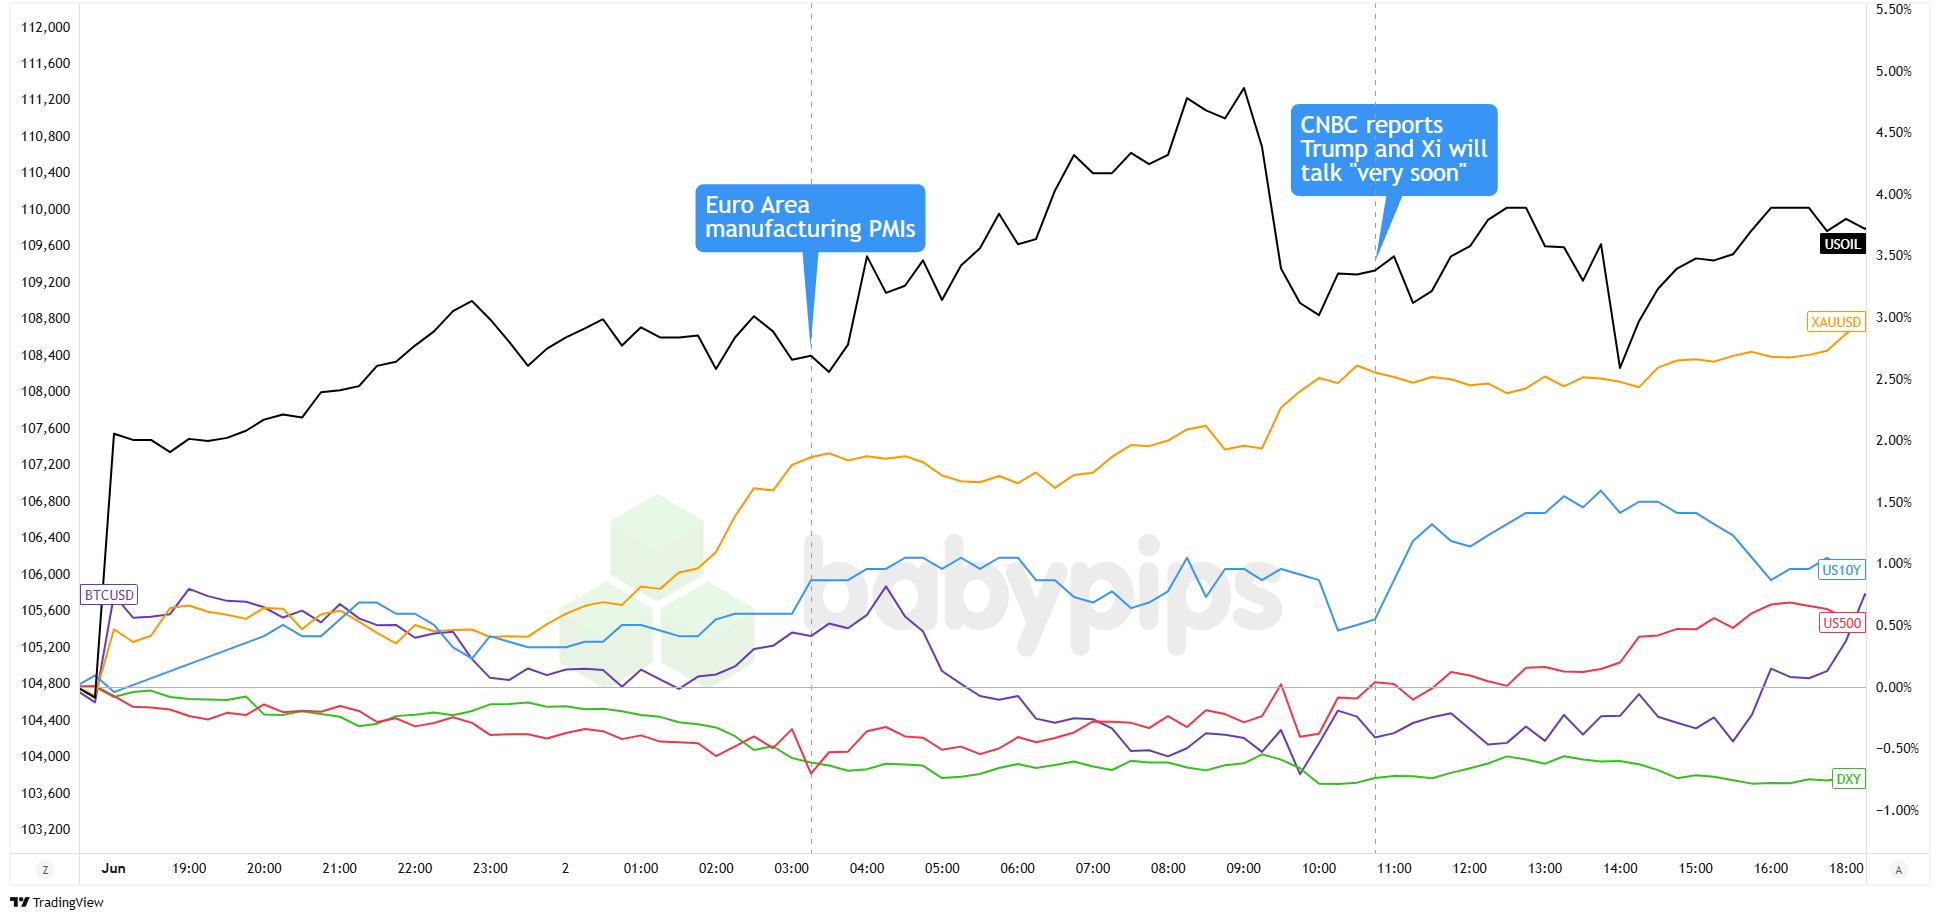1940x920 pixels.
Task: Select the DXY series label
Action: pos(1848,779)
